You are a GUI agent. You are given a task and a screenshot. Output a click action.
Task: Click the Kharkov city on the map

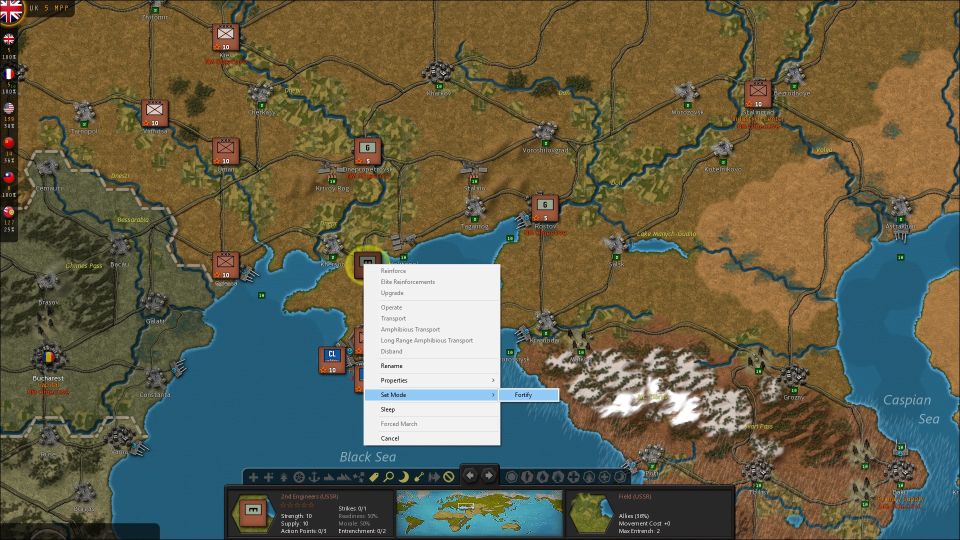[x=437, y=73]
